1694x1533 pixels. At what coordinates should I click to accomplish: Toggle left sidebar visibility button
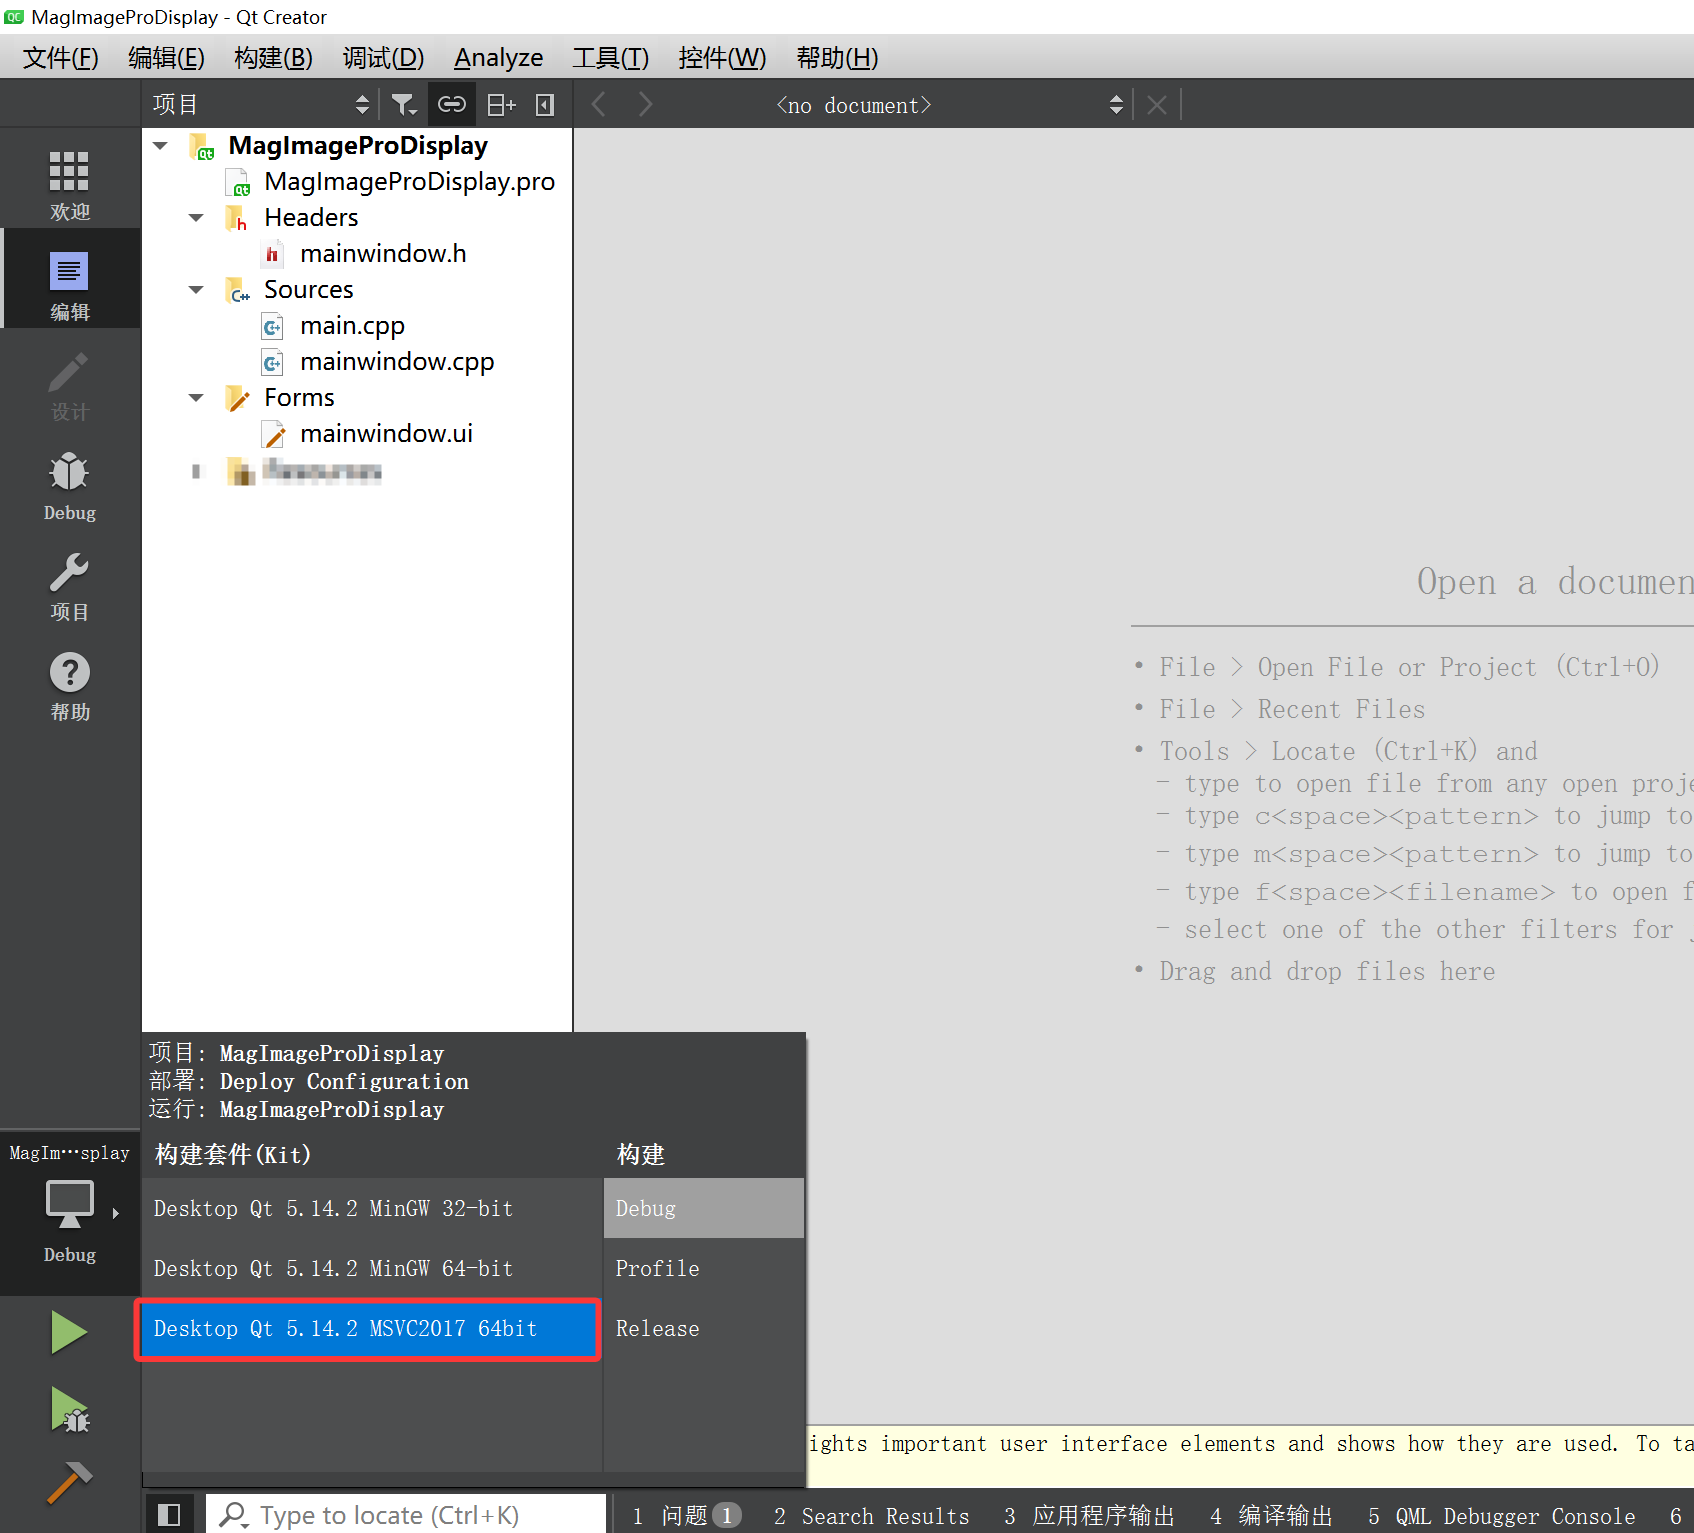pyautogui.click(x=169, y=1514)
